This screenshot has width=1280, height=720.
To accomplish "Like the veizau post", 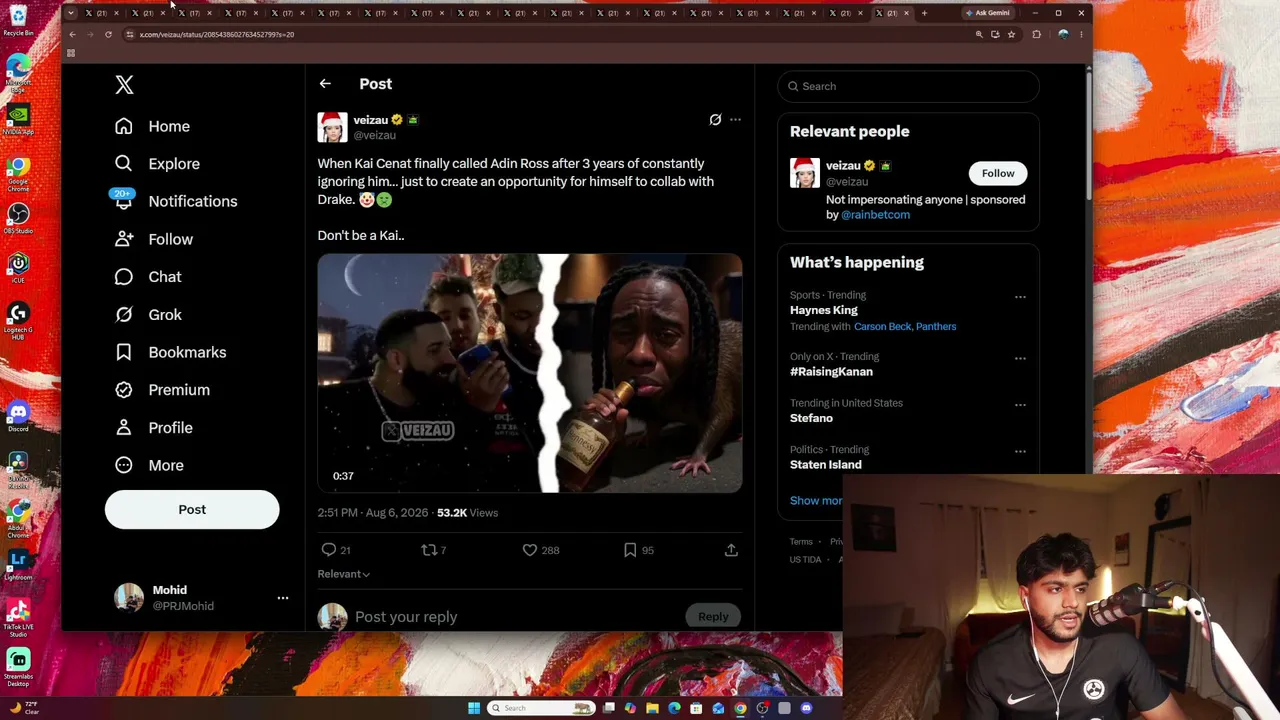I will [530, 550].
